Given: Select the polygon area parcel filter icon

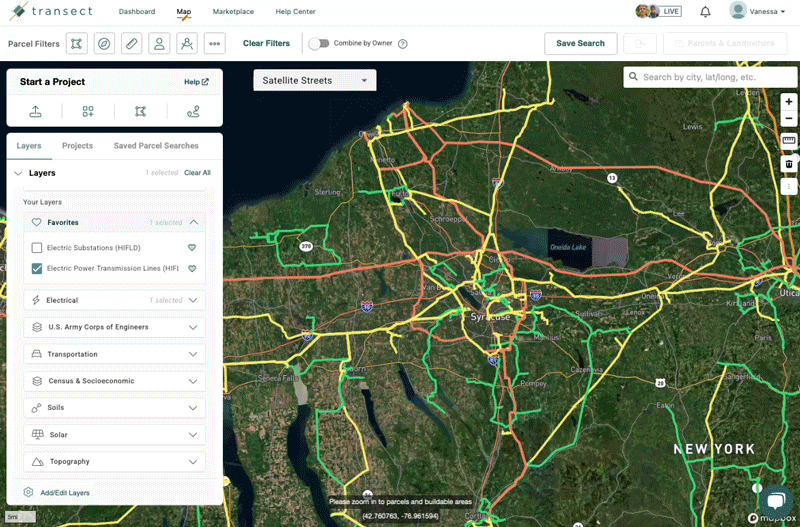Looking at the screenshot, I should 77,43.
